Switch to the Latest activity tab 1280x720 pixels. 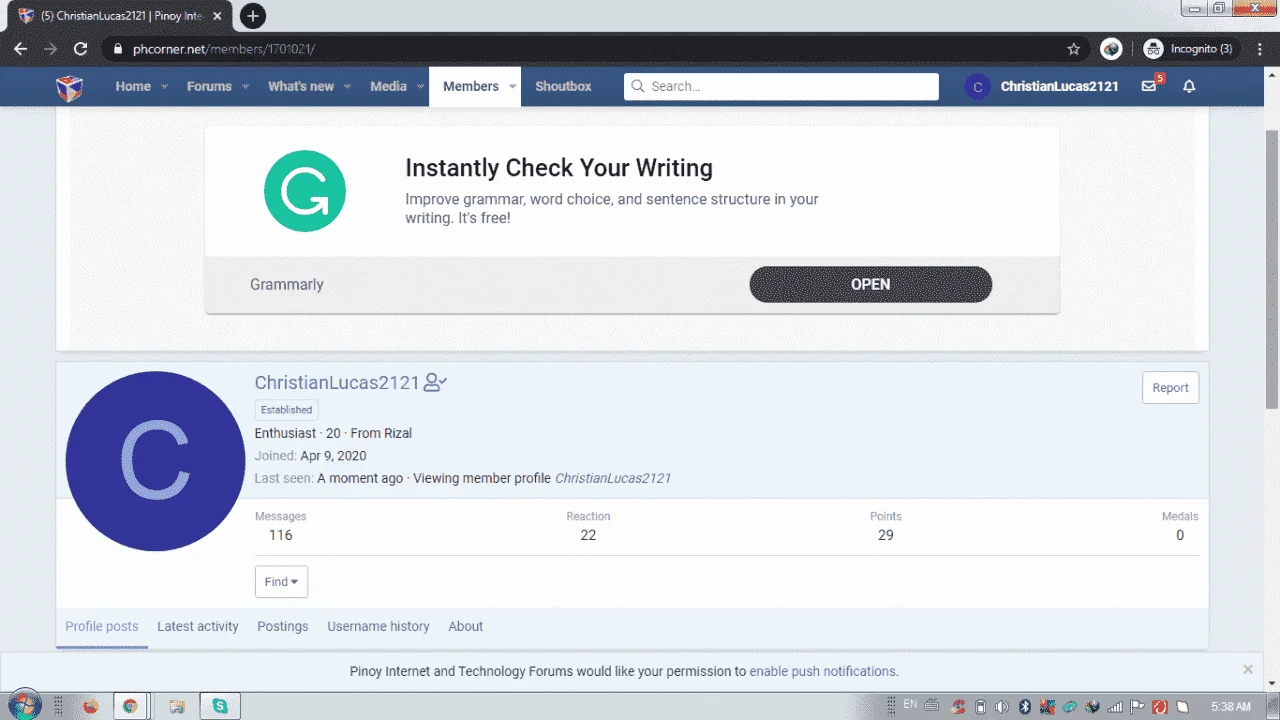(x=198, y=627)
